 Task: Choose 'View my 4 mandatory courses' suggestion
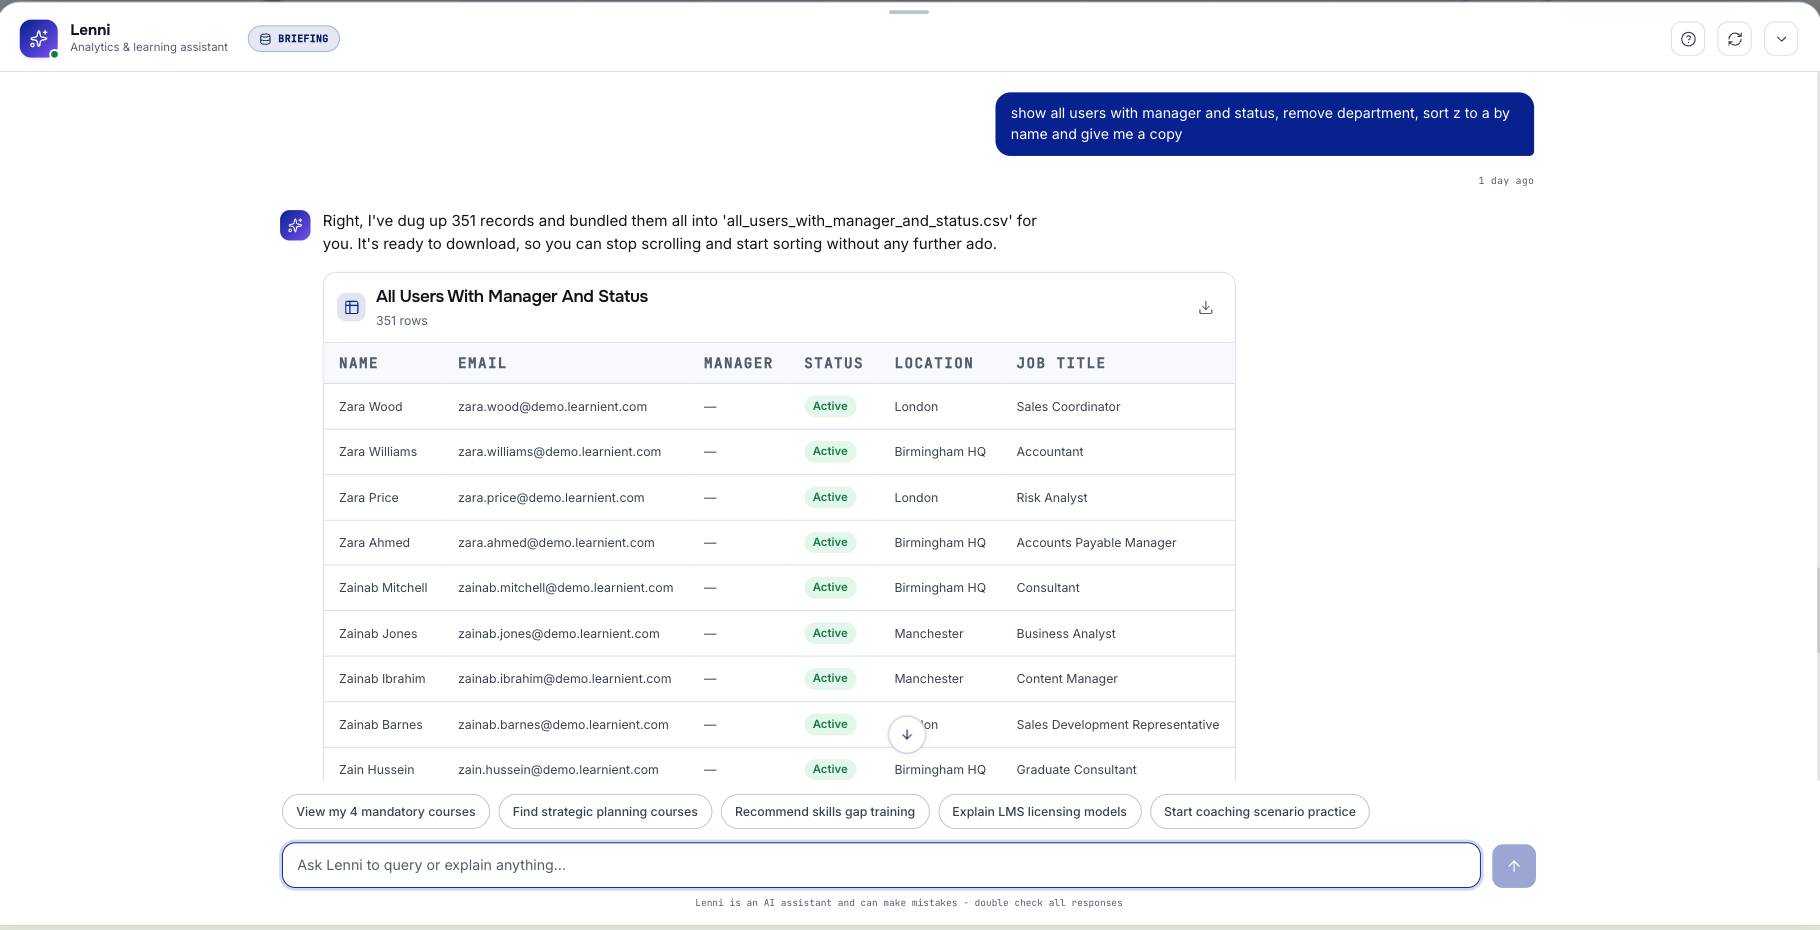[386, 812]
